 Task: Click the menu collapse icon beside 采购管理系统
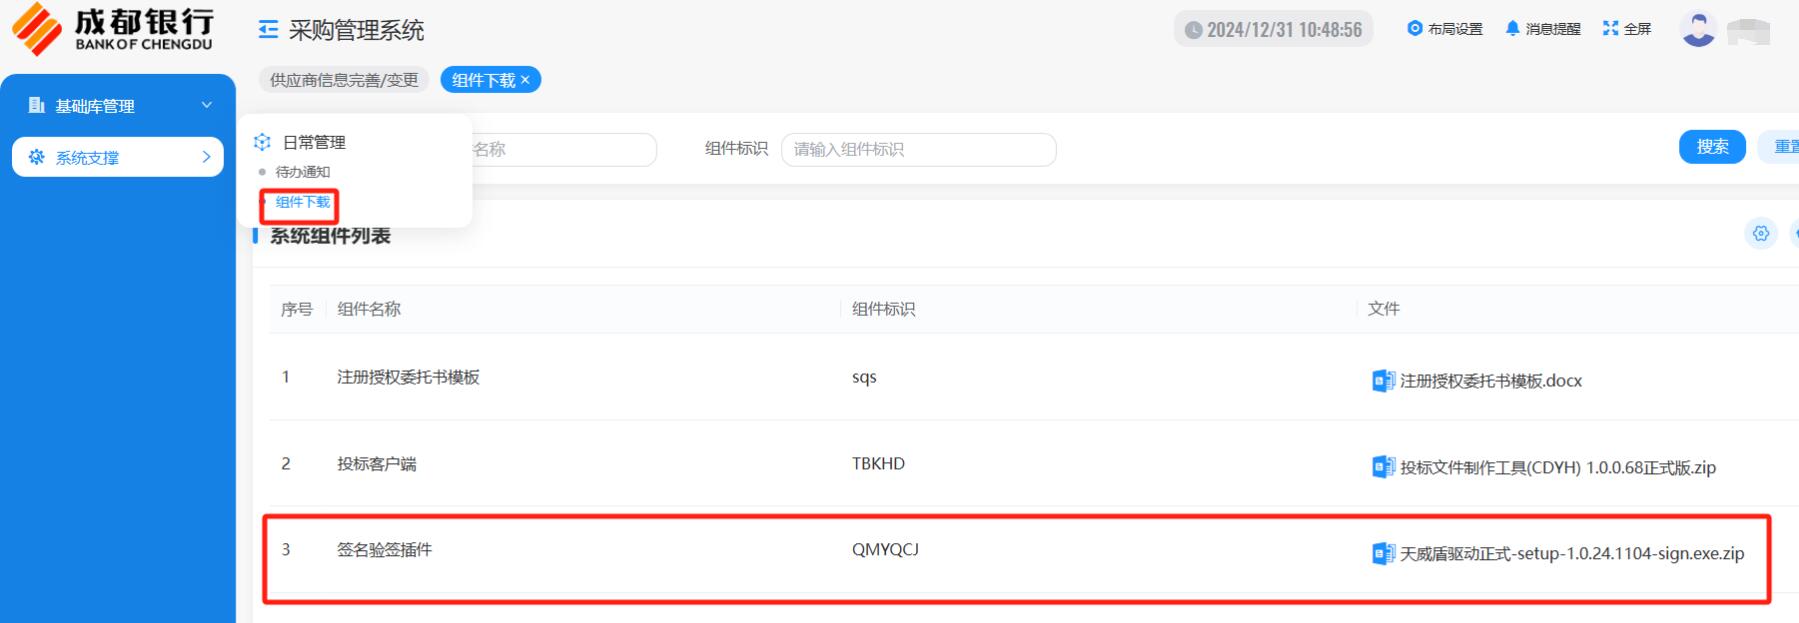tap(268, 30)
